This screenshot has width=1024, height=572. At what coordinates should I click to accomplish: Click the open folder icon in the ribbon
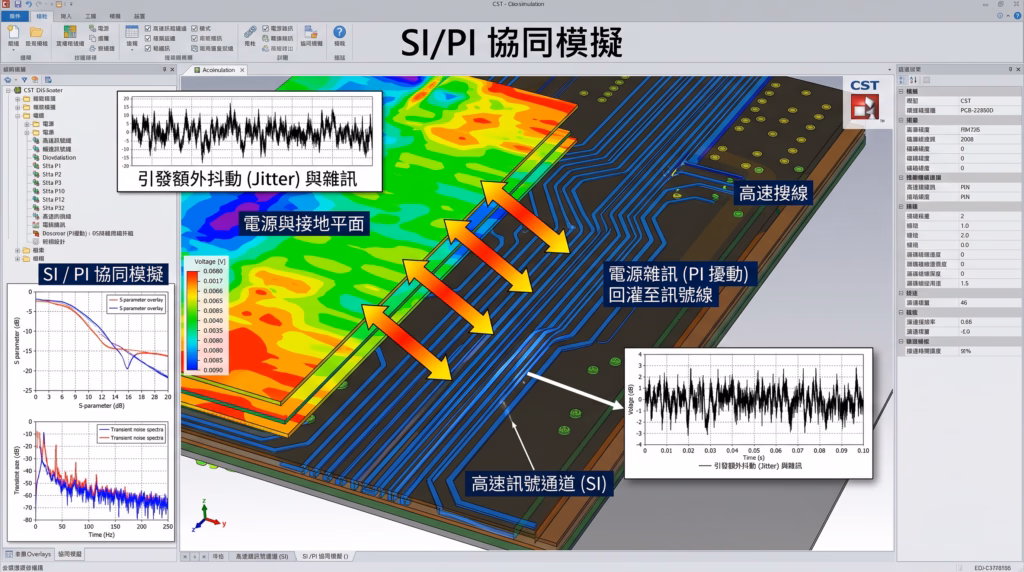pyautogui.click(x=36, y=33)
